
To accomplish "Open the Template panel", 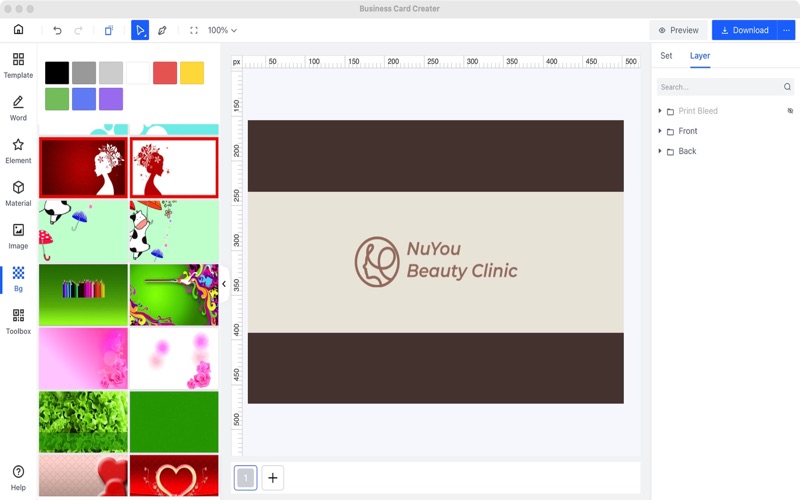I will [18, 66].
